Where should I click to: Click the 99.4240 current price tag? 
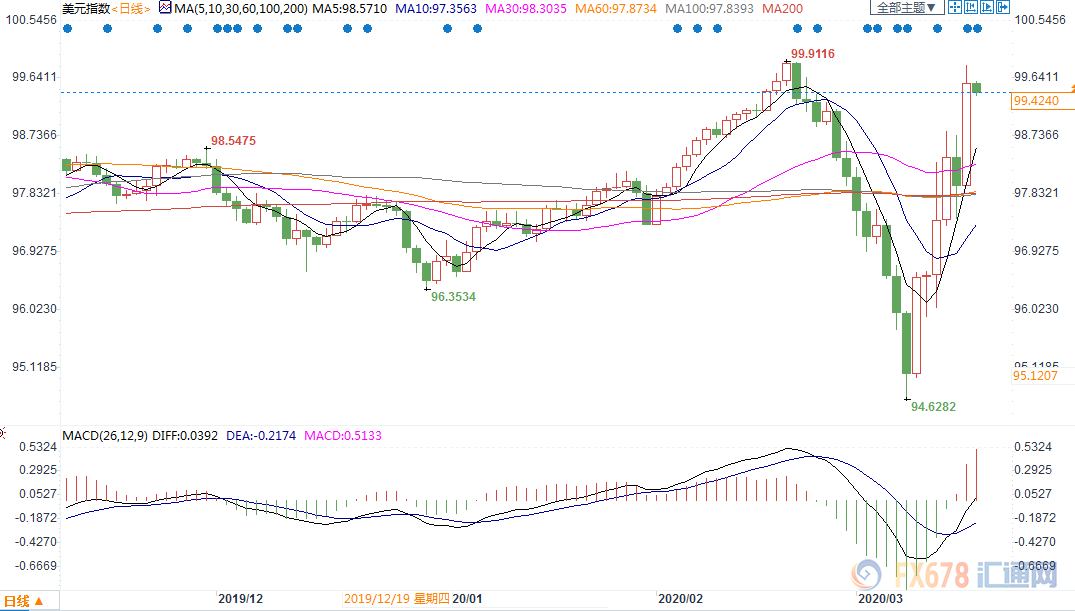pyautogui.click(x=1035, y=101)
